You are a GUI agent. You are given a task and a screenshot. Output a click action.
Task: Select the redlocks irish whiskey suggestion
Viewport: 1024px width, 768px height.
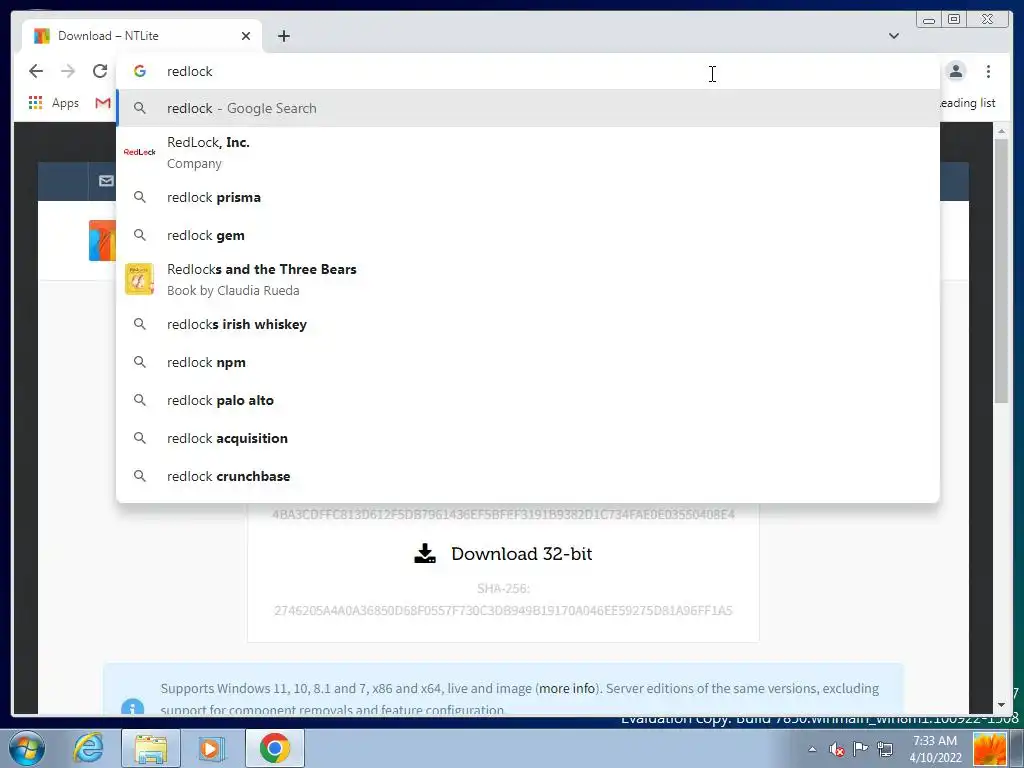point(528,325)
